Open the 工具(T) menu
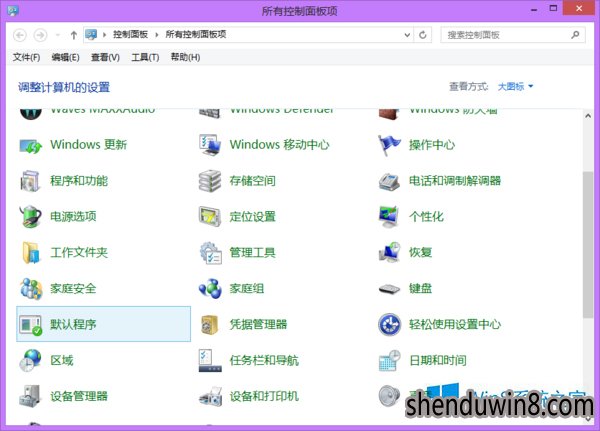The height and width of the screenshot is (431, 600). click(145, 57)
